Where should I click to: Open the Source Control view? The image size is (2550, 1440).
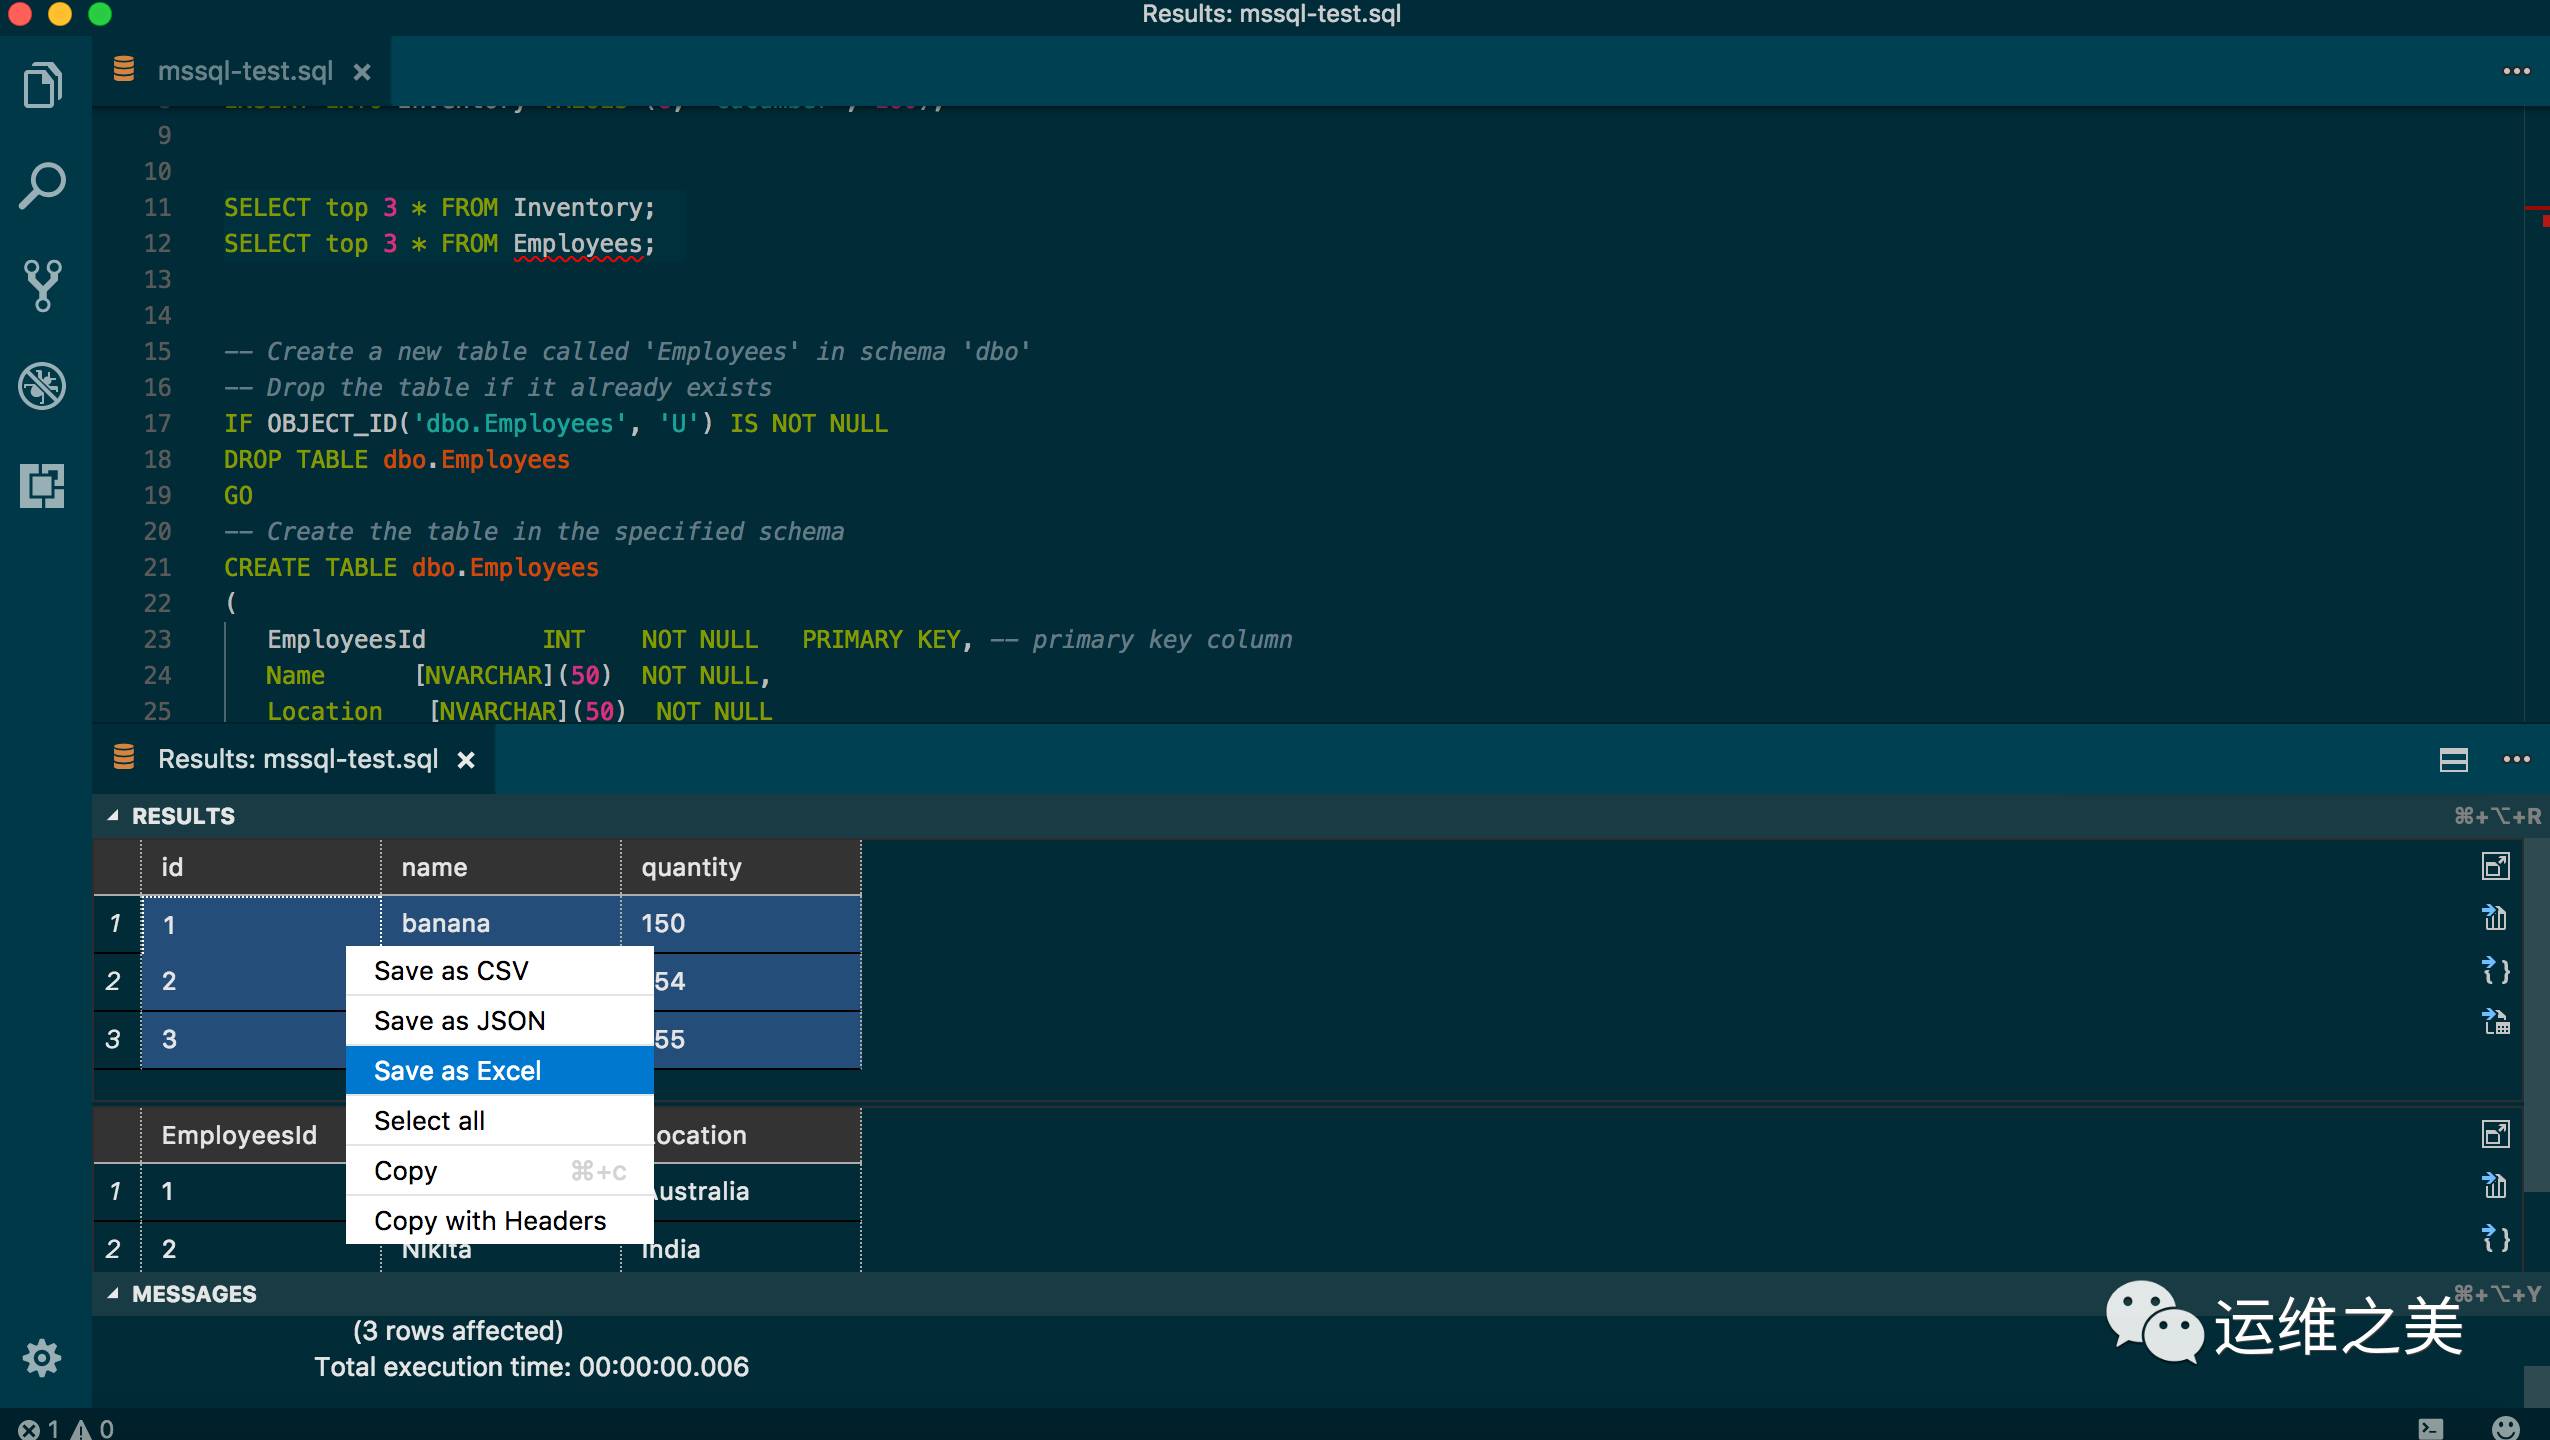click(42, 286)
